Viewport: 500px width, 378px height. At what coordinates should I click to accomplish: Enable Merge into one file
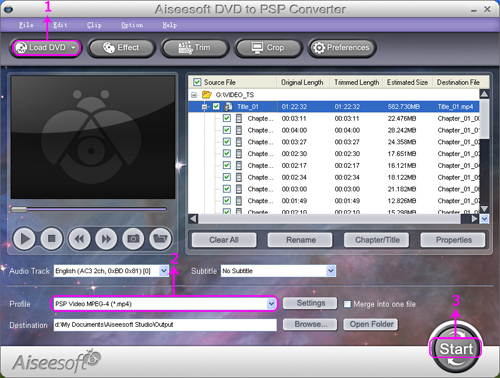click(347, 304)
